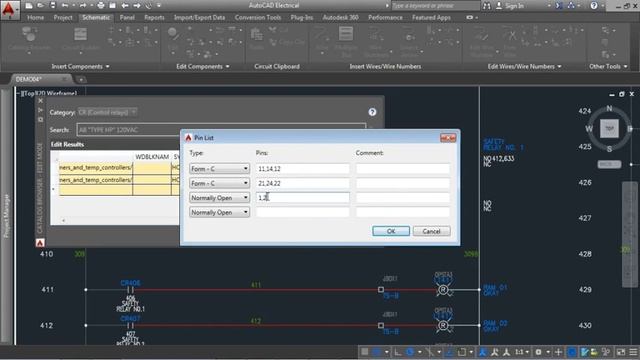The height and width of the screenshot is (360, 640).
Task: Click the next project drawing arrow
Action: click(x=137, y=5)
